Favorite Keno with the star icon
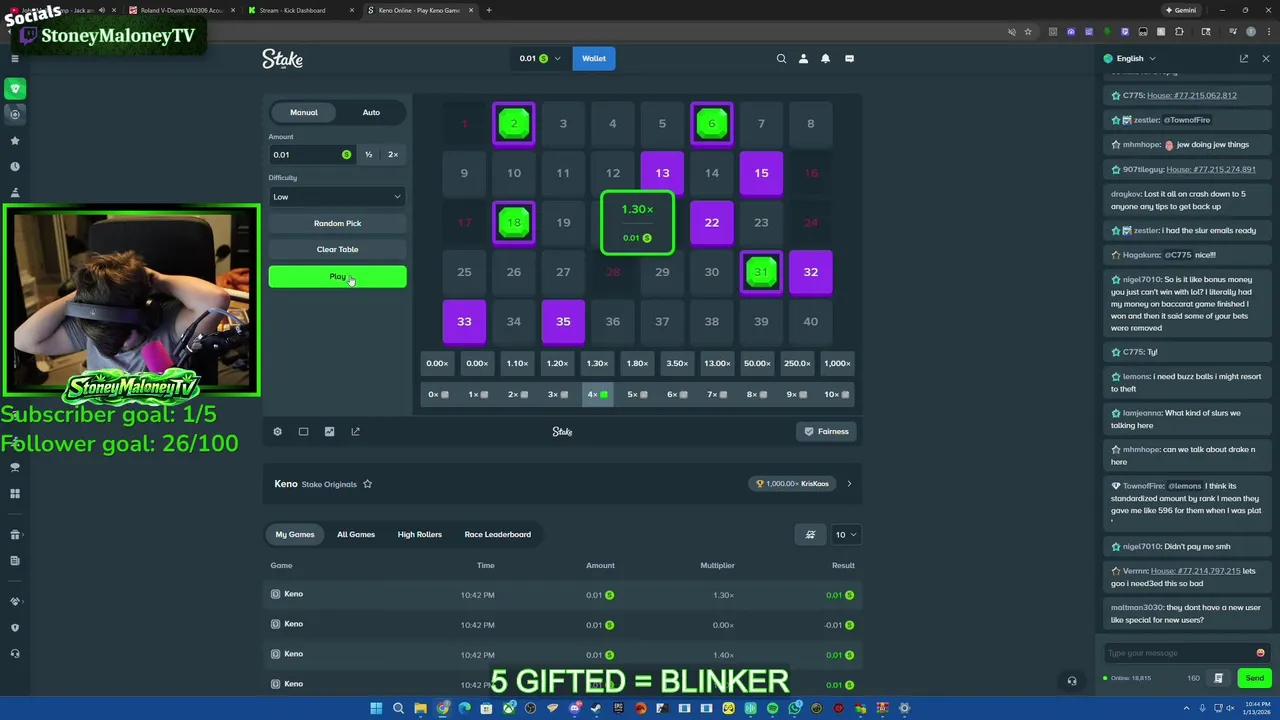The width and height of the screenshot is (1280, 720). [x=367, y=484]
